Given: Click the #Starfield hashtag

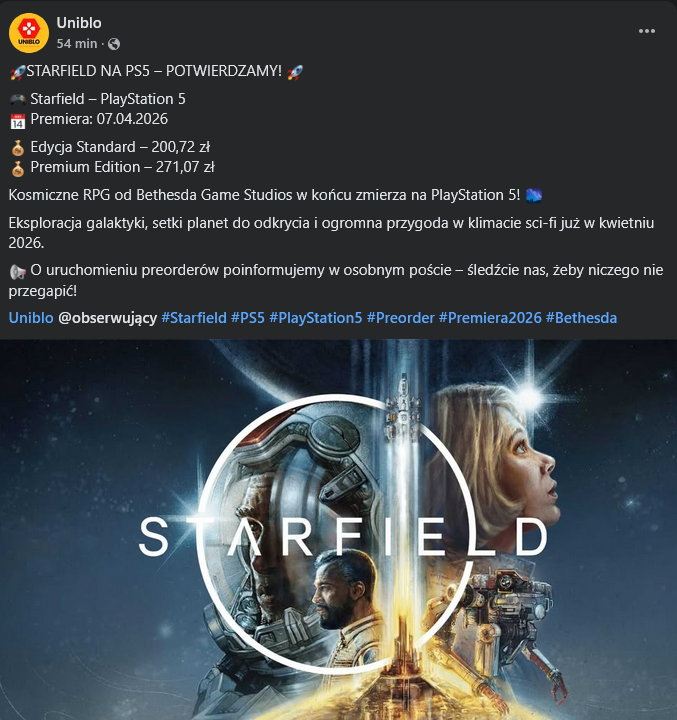Looking at the screenshot, I should (194, 318).
